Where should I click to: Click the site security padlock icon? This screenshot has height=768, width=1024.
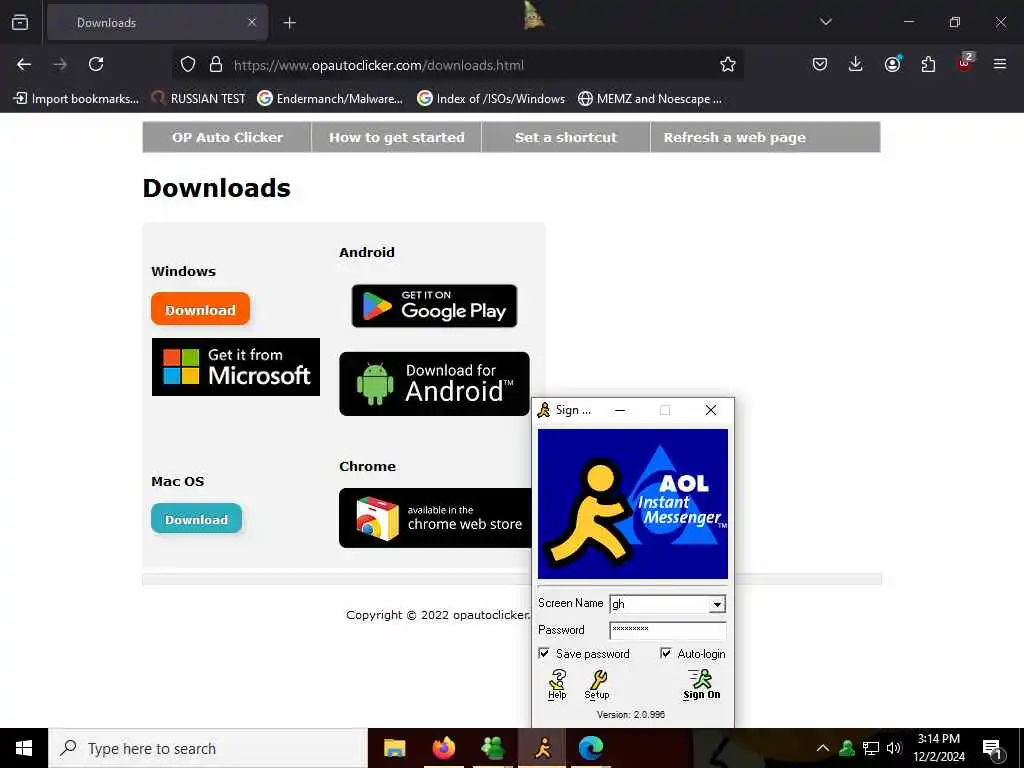216,64
